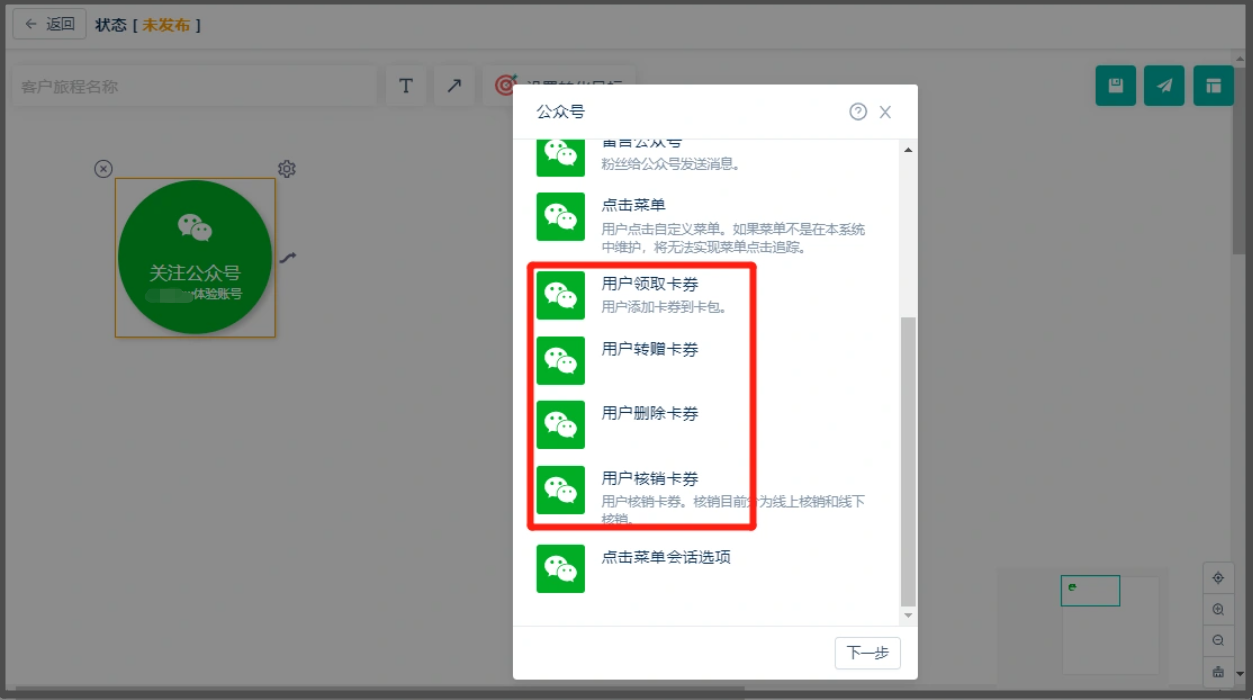
Task: Click the WeChat icon beside 用户转赠卡券
Action: [561, 361]
